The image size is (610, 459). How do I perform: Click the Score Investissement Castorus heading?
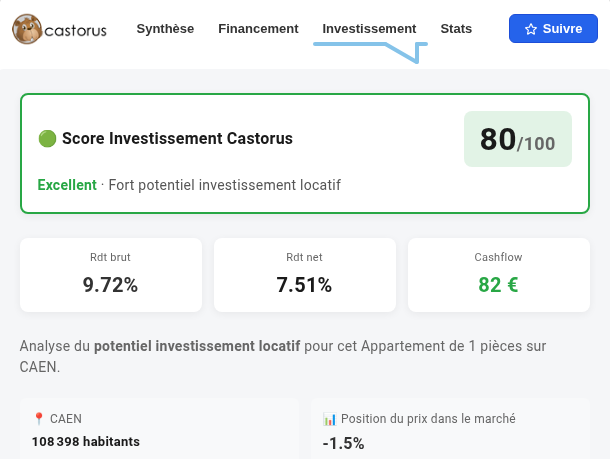[177, 138]
